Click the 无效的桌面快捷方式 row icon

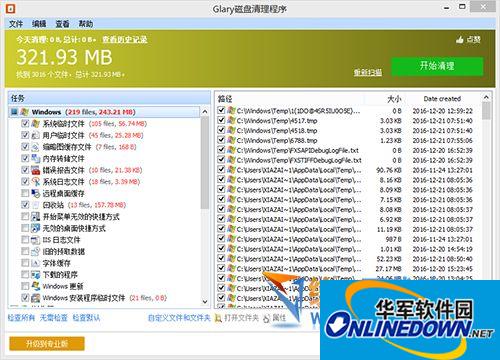click(35, 228)
